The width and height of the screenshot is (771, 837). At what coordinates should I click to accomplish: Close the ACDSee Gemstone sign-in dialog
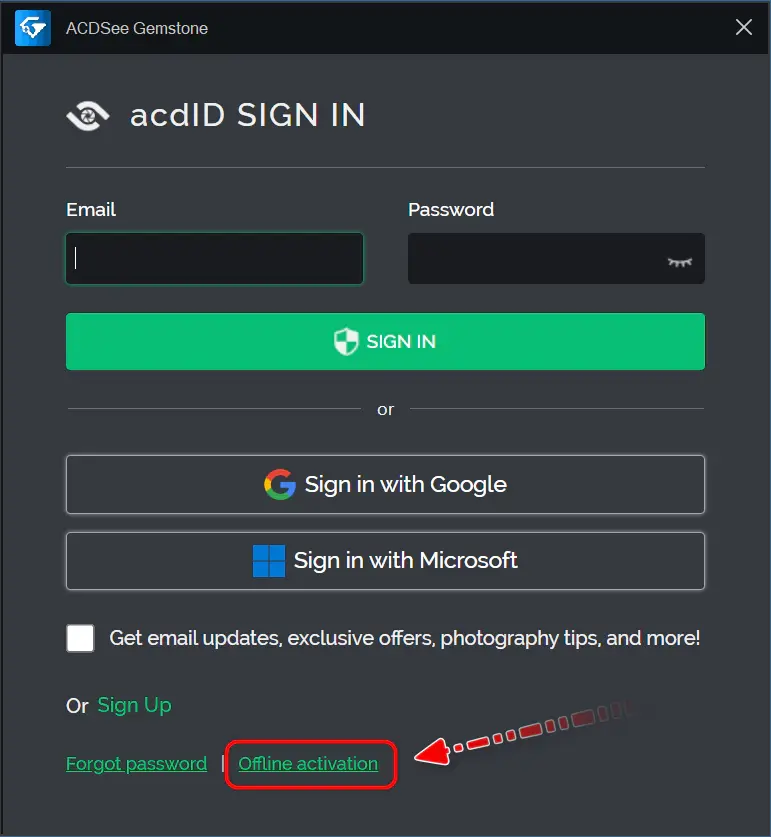tap(744, 27)
